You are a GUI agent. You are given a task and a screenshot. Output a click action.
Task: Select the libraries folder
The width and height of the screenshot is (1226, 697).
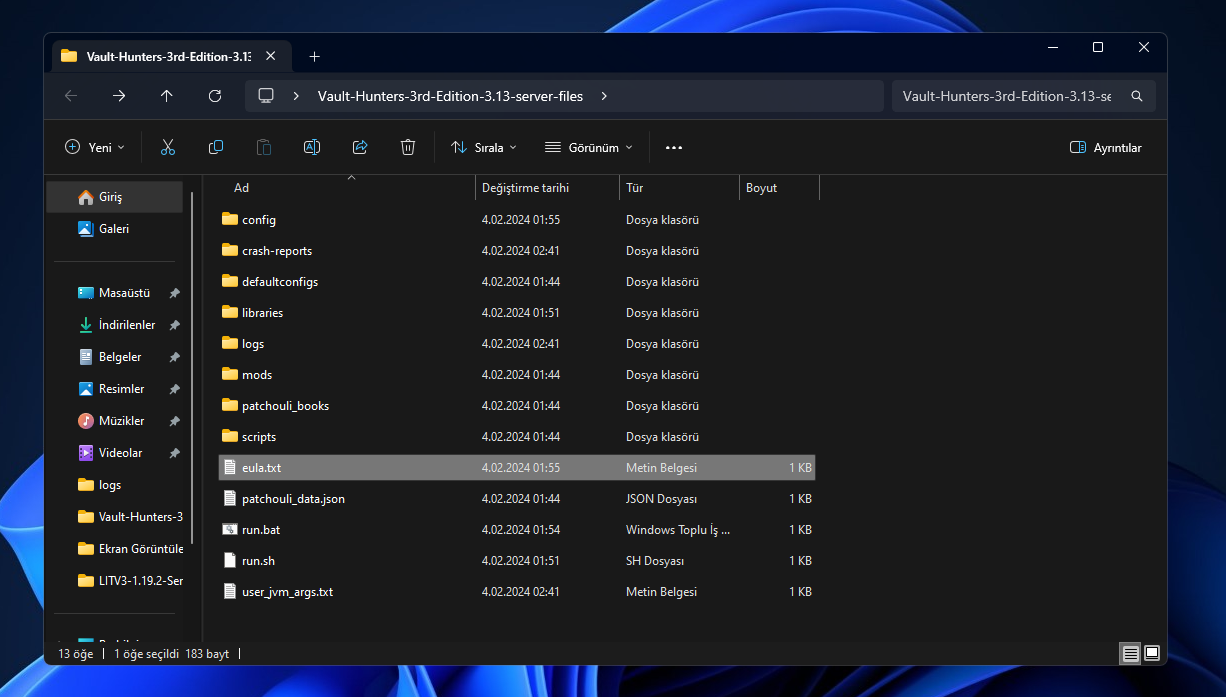point(517,312)
